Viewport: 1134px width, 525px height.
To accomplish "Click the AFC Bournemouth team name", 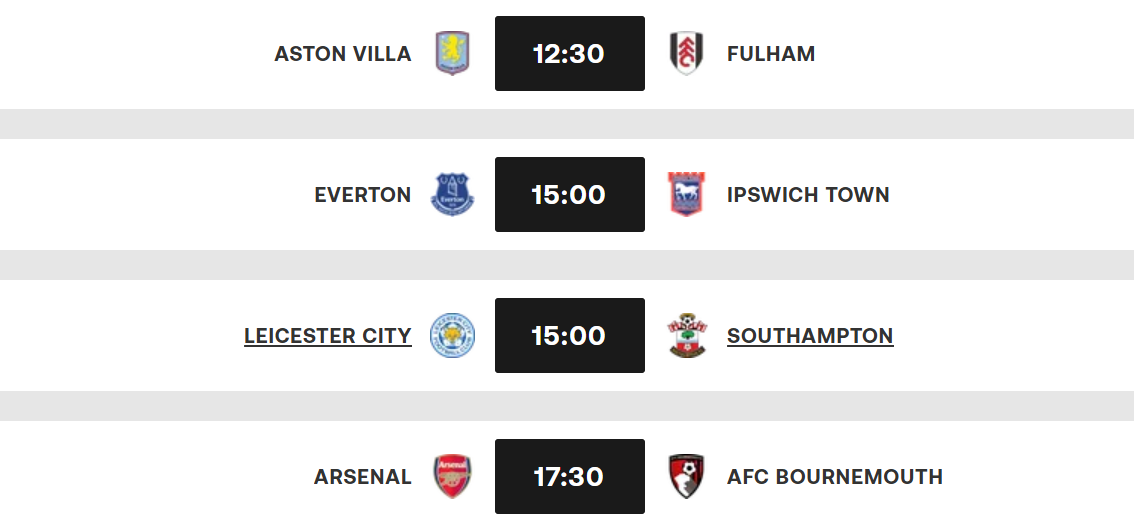I will [835, 477].
